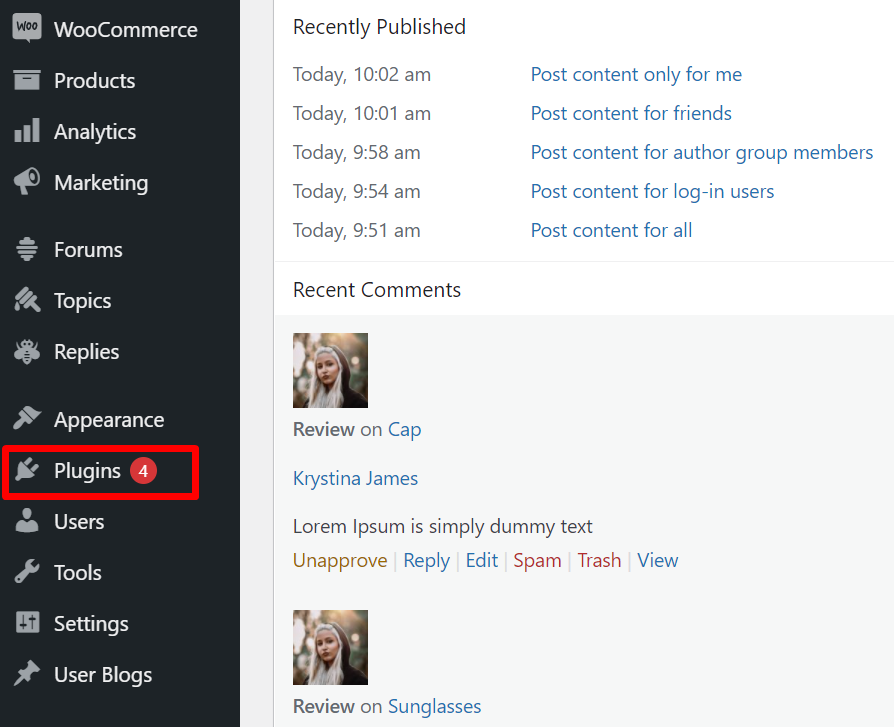Screen dimensions: 894x727
Task: Open the Users menu item
Action: click(x=80, y=521)
